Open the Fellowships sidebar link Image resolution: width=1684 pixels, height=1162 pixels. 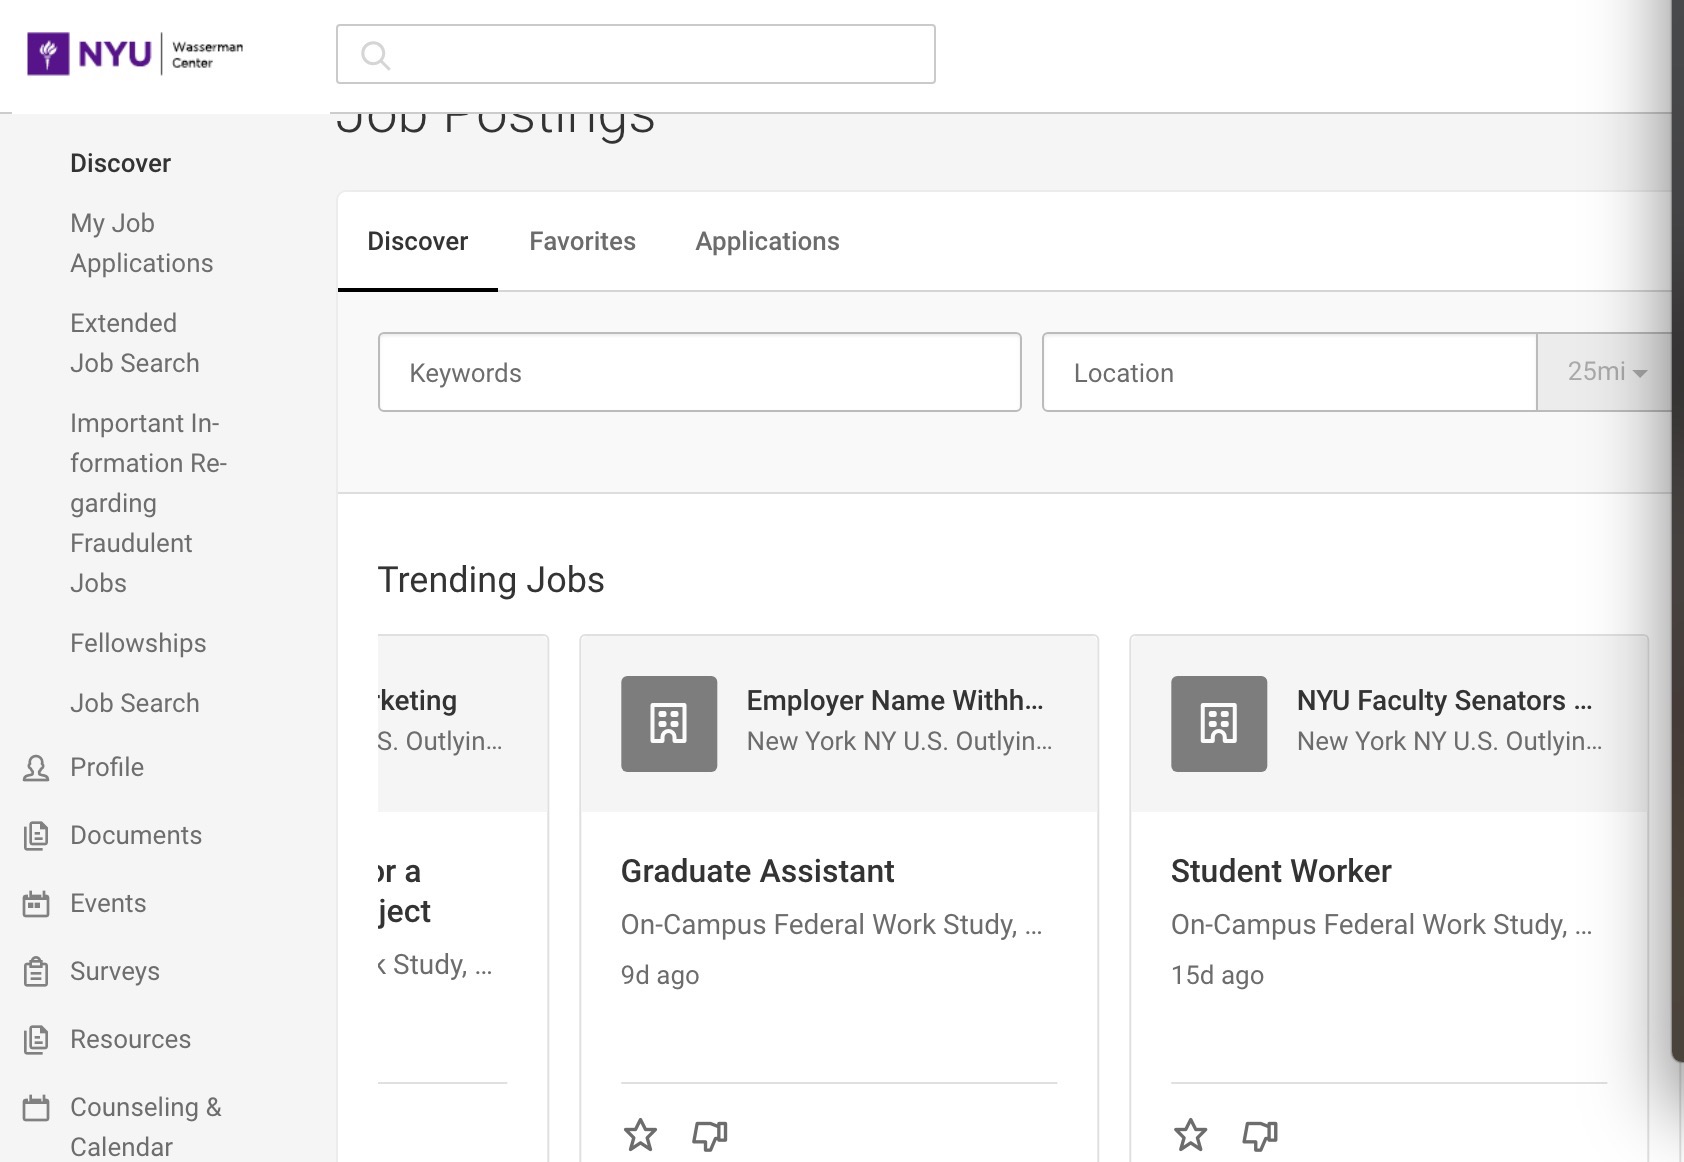coord(138,643)
